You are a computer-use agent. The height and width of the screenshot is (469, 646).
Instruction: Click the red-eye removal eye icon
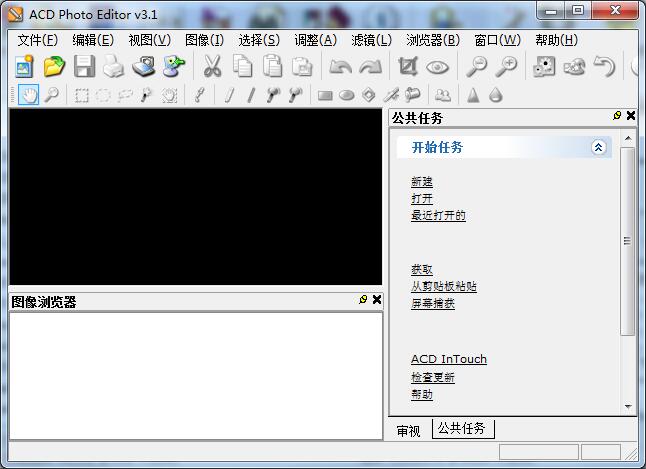tap(438, 67)
